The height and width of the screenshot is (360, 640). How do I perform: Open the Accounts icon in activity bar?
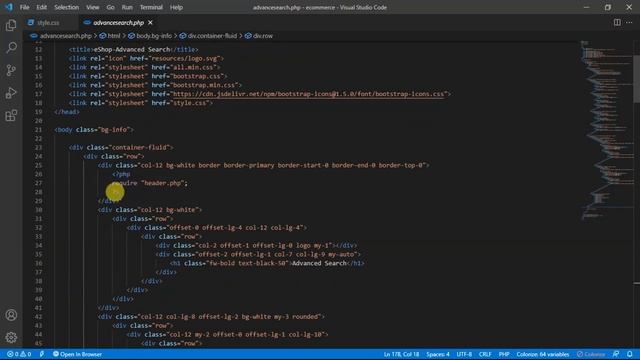11,315
